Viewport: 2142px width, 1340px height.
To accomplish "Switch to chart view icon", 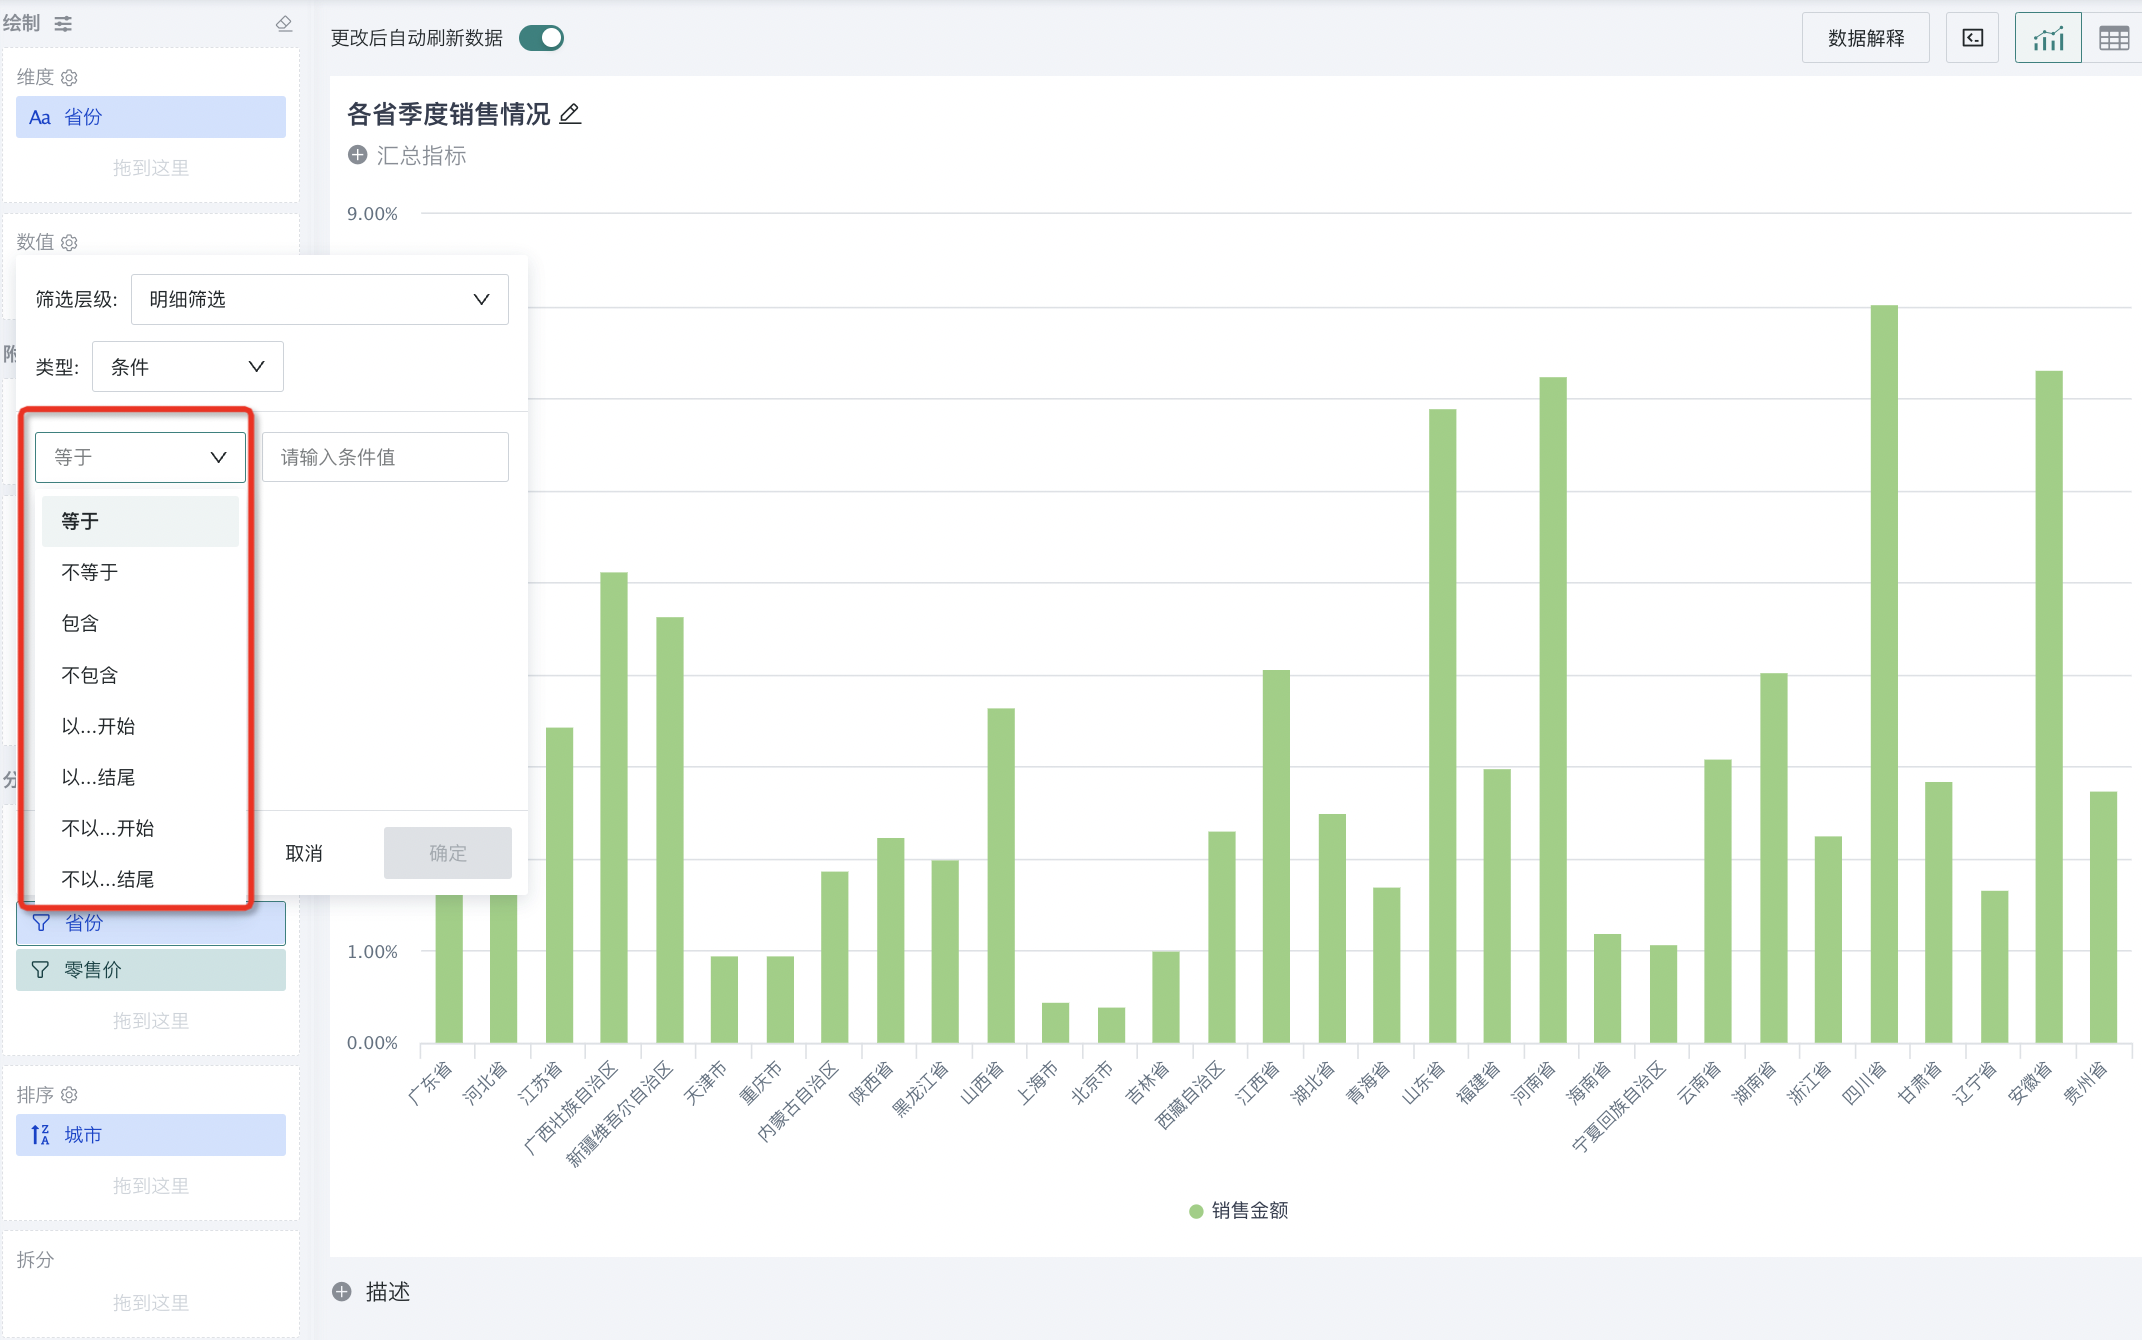I will pos(2047,39).
